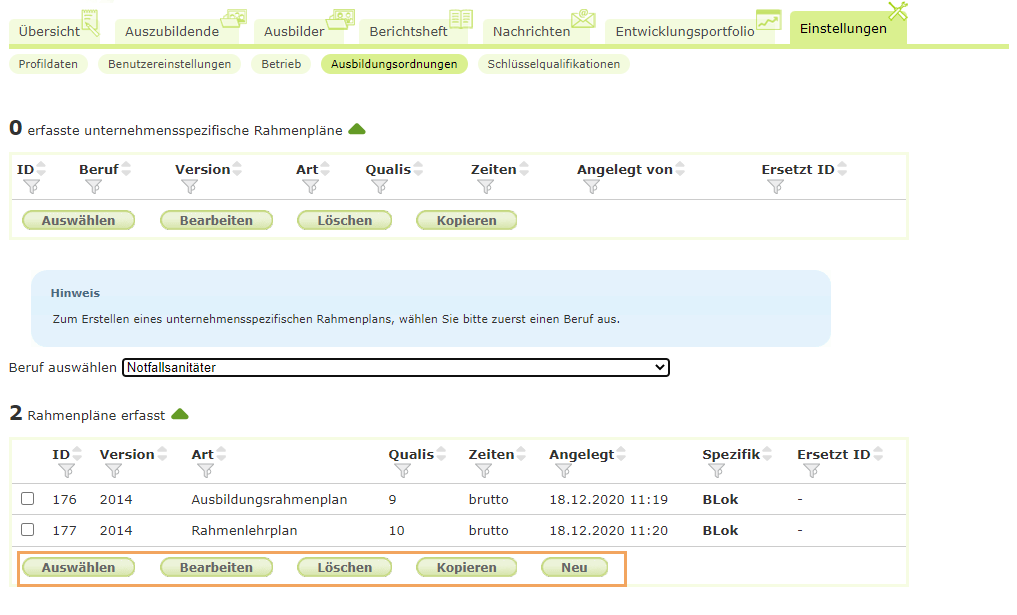Open the Schlüsselqualifikationen sub-tab
This screenshot has height=615, width=1017.
pyautogui.click(x=556, y=63)
